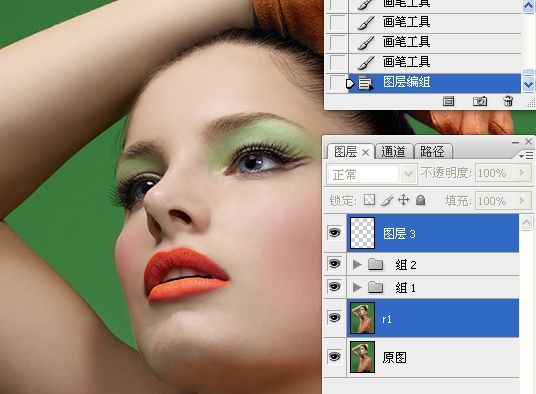Click the 原图 layer thumbnail
The width and height of the screenshot is (536, 394).
pyautogui.click(x=362, y=357)
